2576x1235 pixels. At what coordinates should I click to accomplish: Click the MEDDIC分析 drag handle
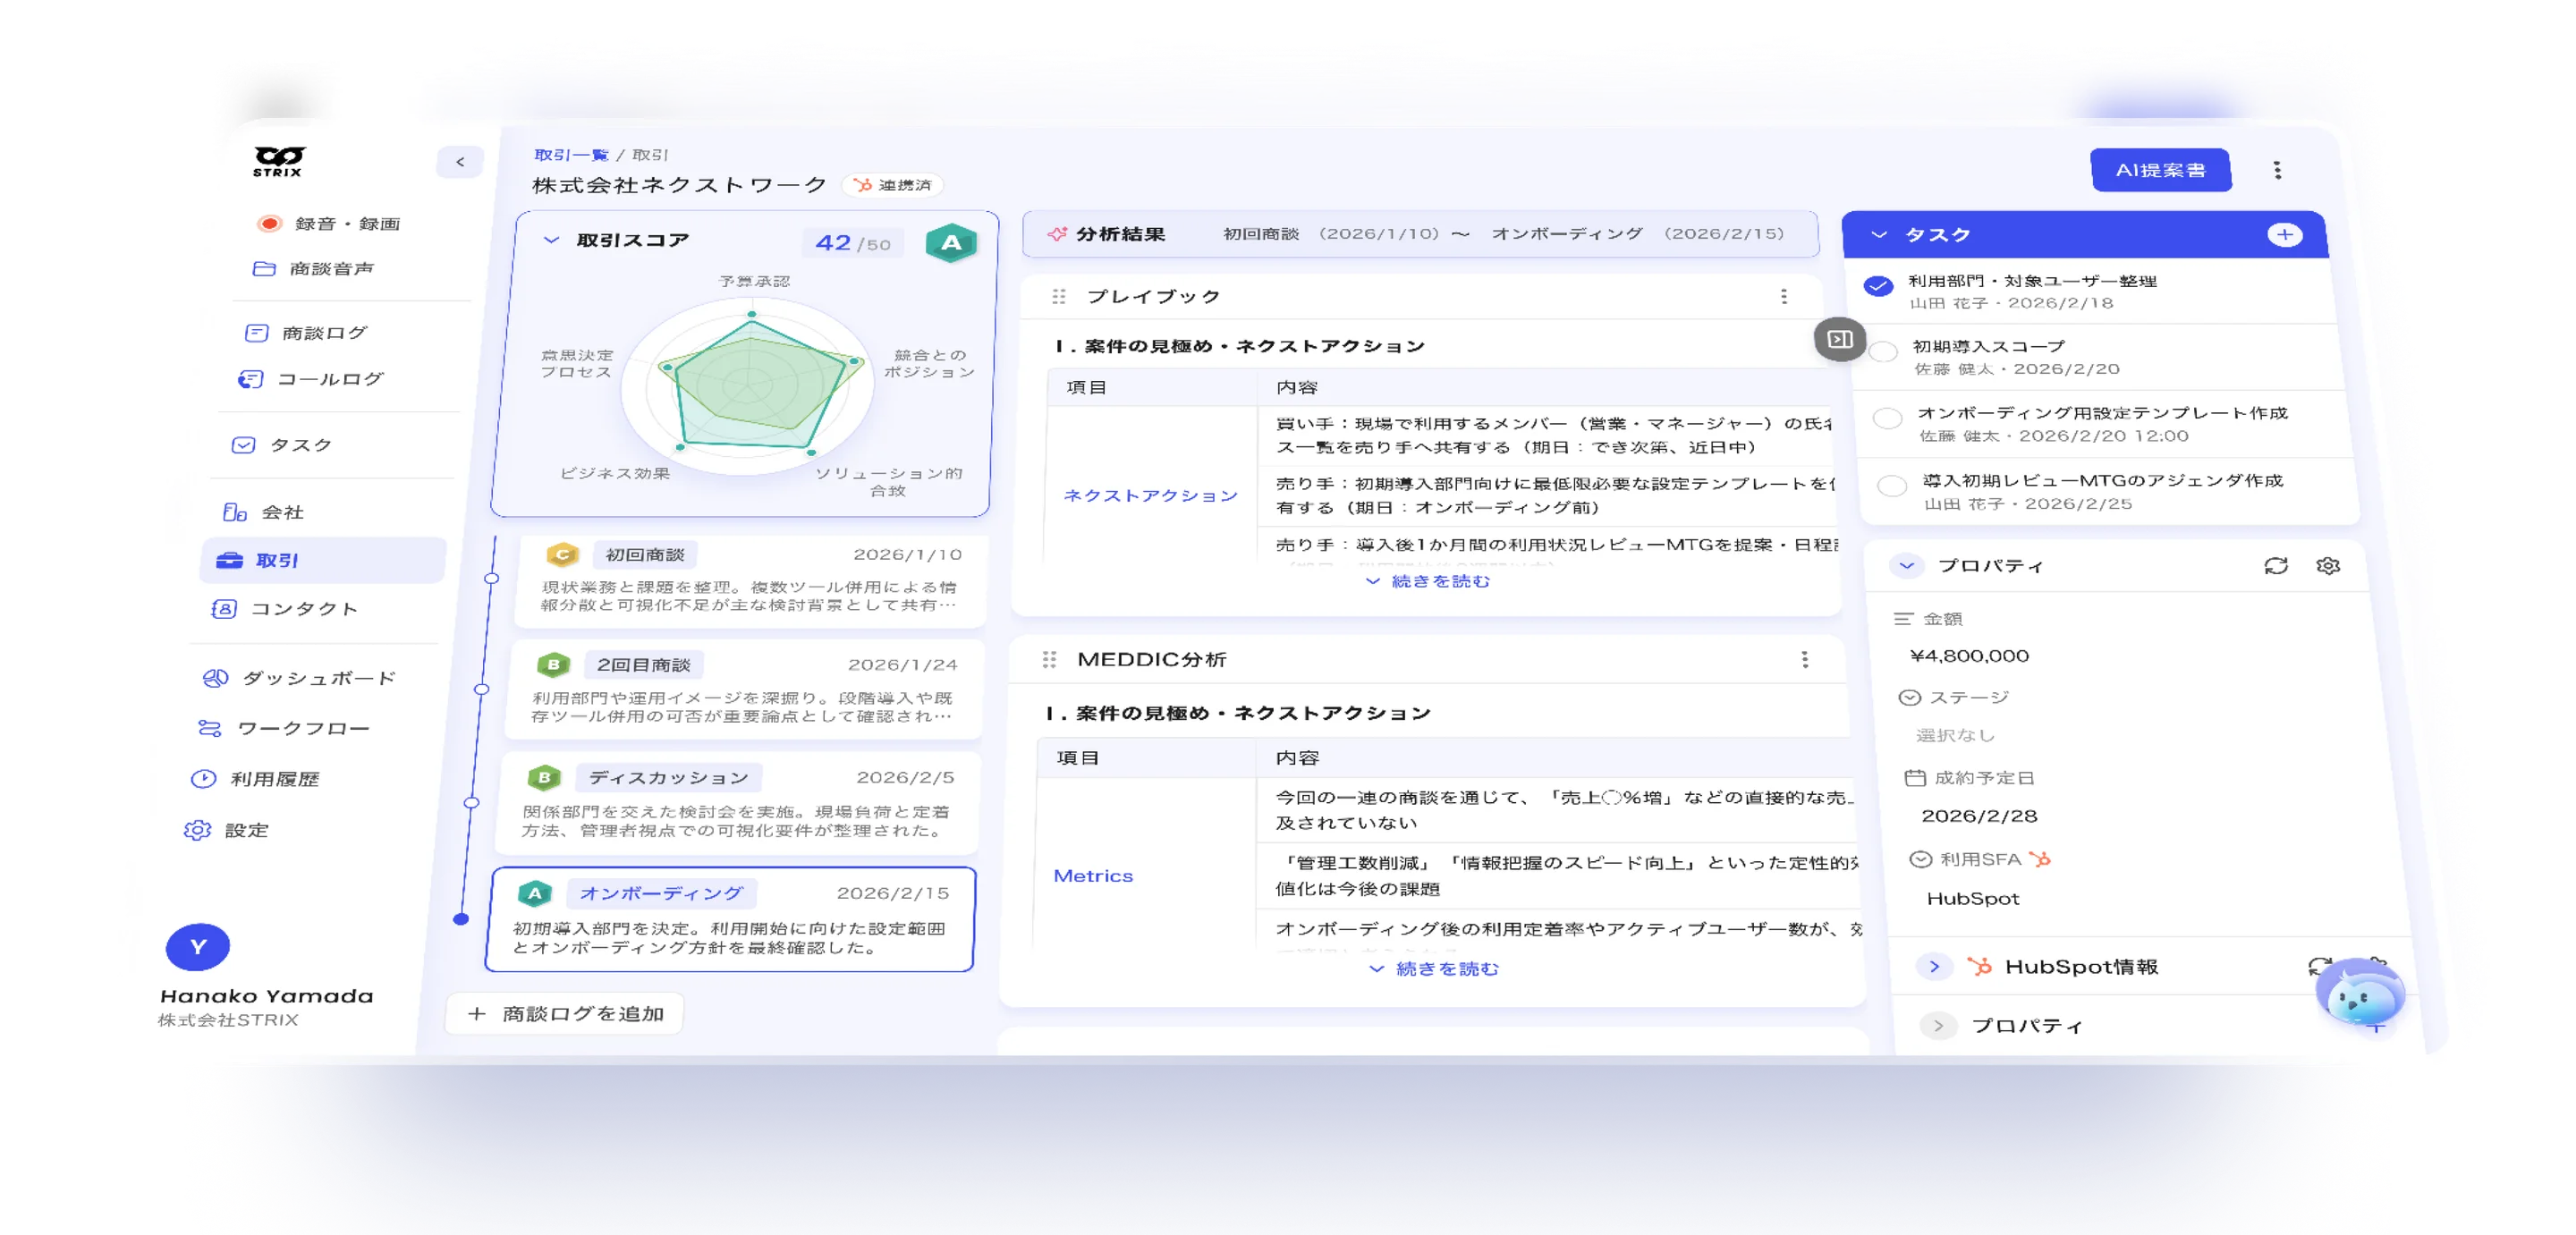click(x=1049, y=659)
